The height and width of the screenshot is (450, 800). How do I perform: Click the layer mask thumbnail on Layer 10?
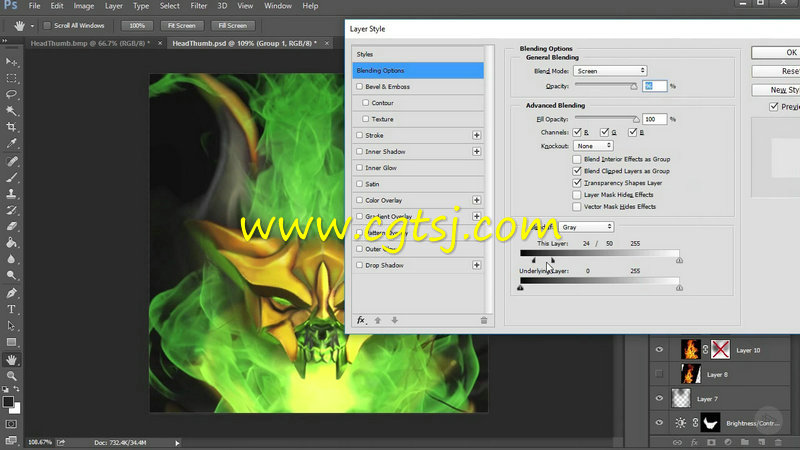pos(720,350)
